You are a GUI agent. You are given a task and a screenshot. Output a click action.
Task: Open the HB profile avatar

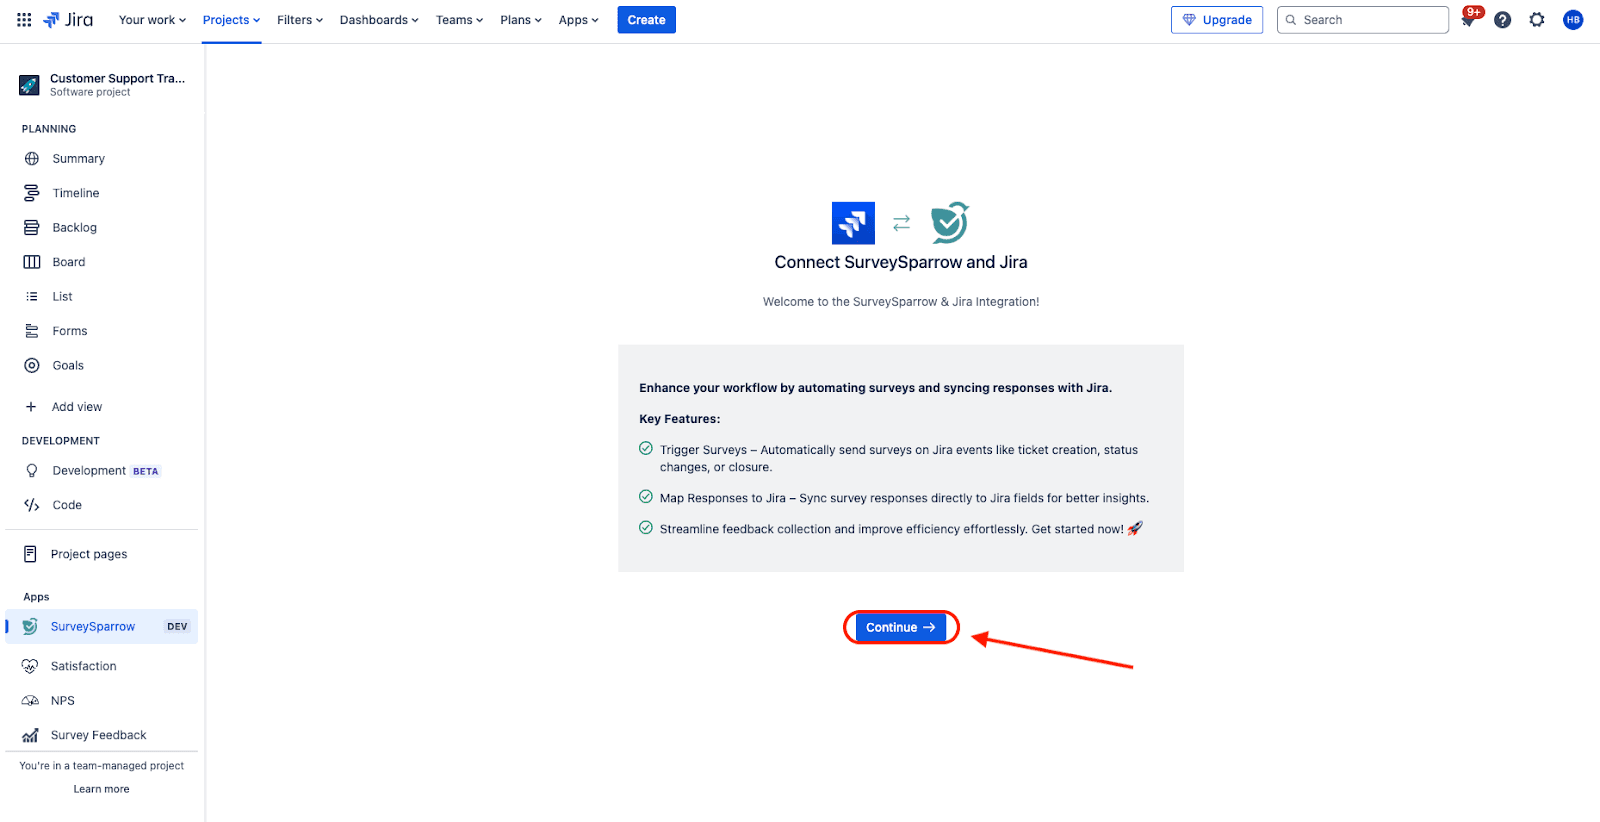tap(1573, 20)
